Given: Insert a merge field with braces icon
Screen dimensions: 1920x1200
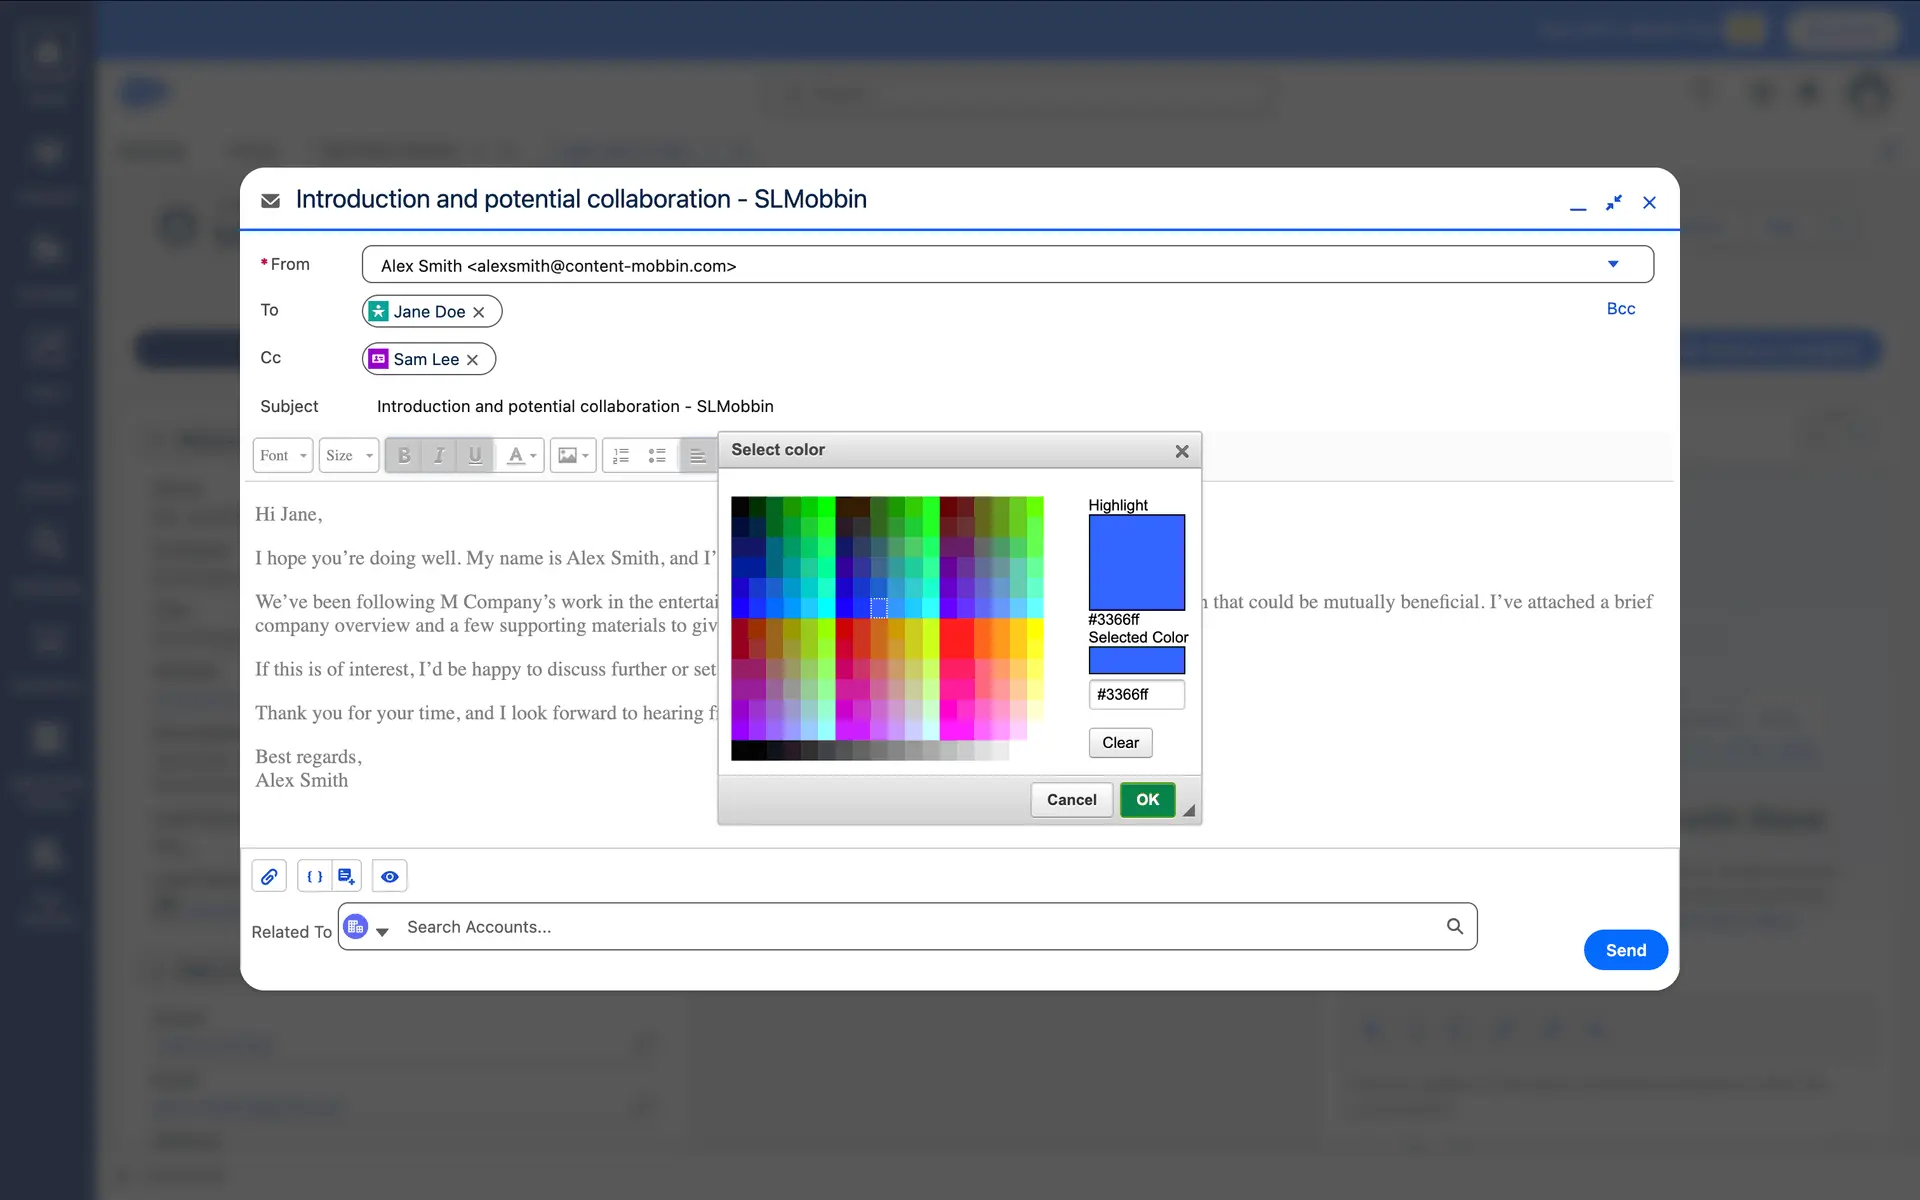Looking at the screenshot, I should (x=315, y=876).
